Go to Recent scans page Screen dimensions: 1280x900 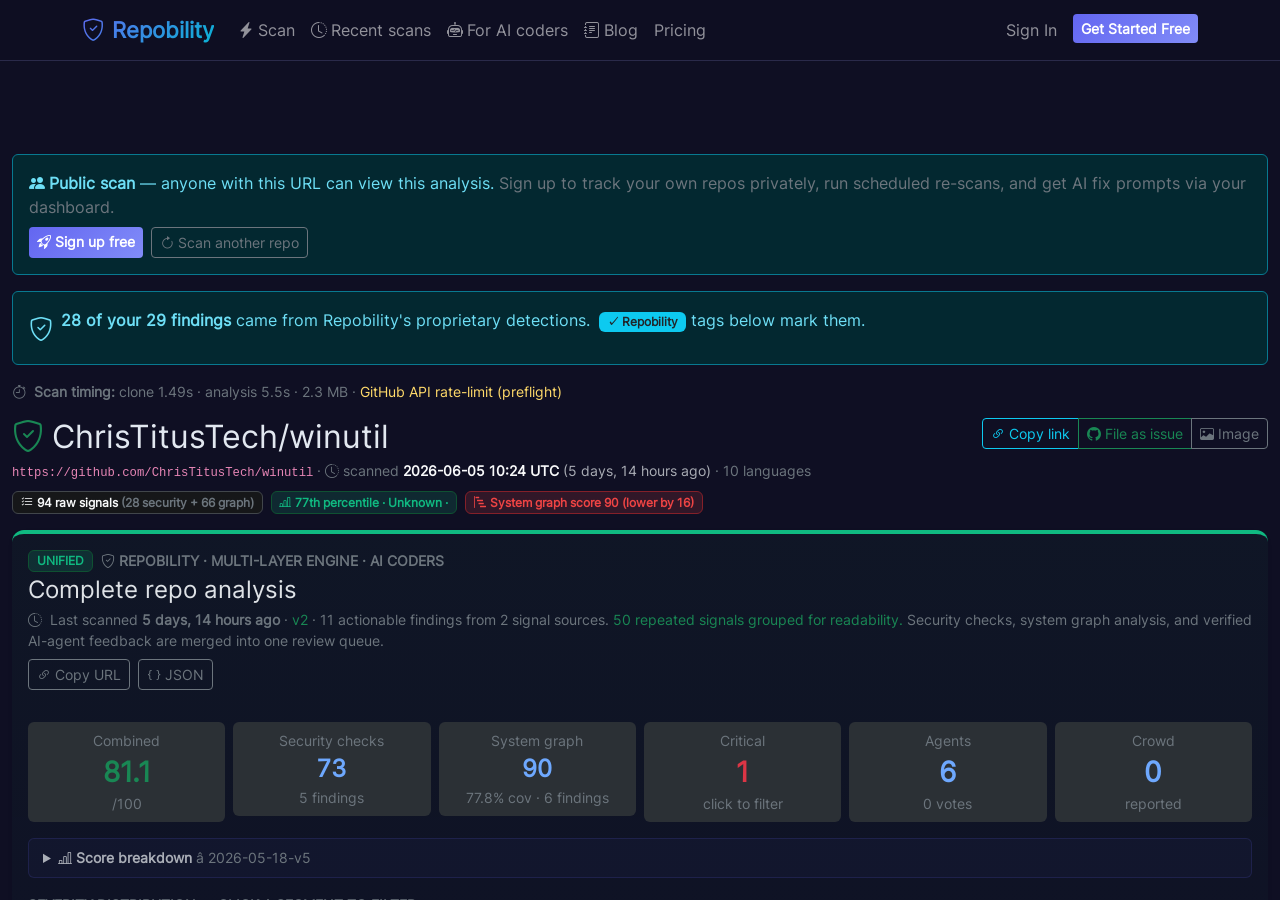click(371, 30)
